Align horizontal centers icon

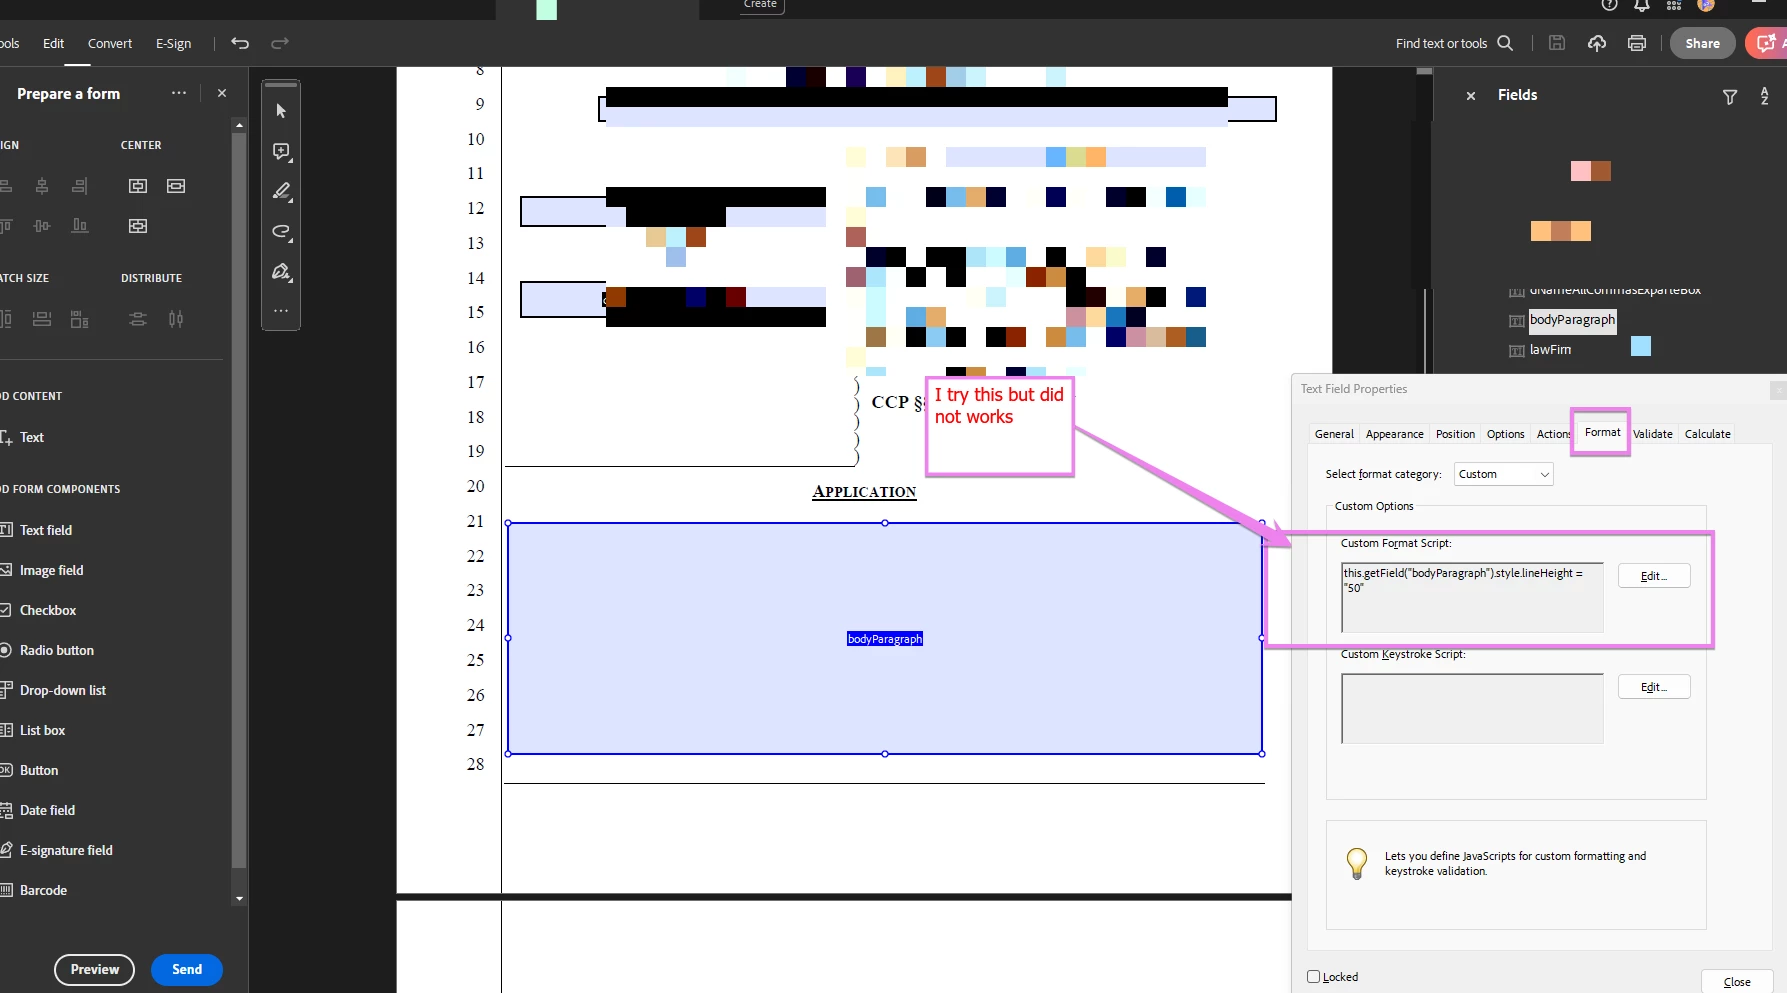[x=42, y=186]
